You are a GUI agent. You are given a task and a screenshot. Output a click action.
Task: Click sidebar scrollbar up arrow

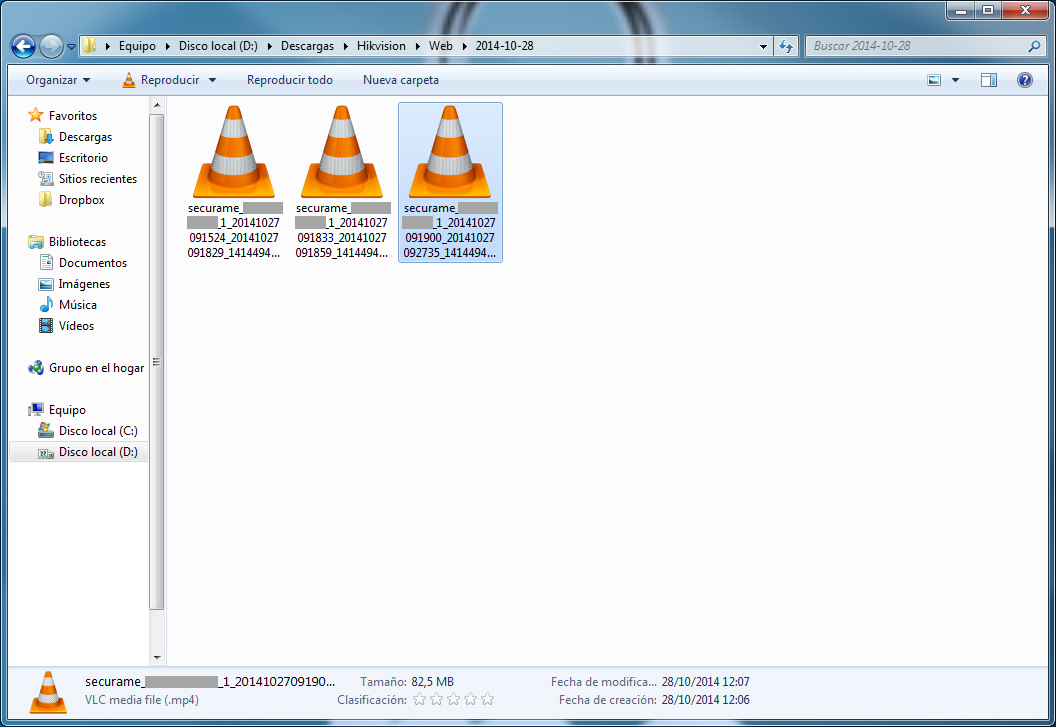157,105
